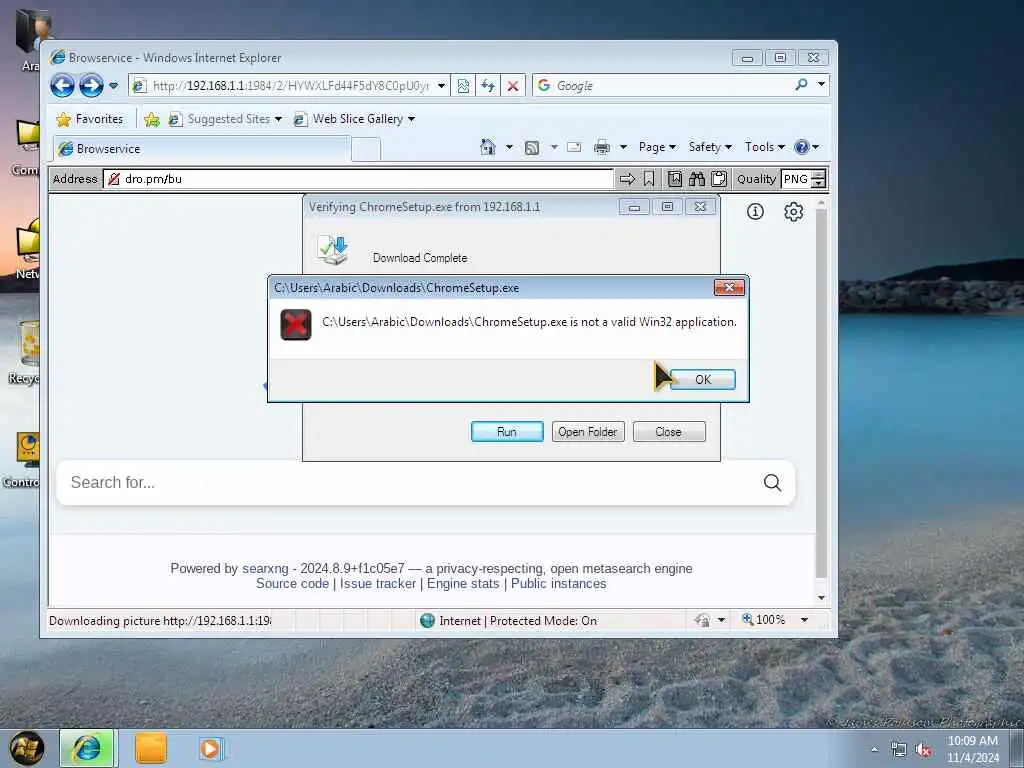This screenshot has height=768, width=1024.
Task: Expand IE address bar URL history dropdown
Action: point(441,86)
